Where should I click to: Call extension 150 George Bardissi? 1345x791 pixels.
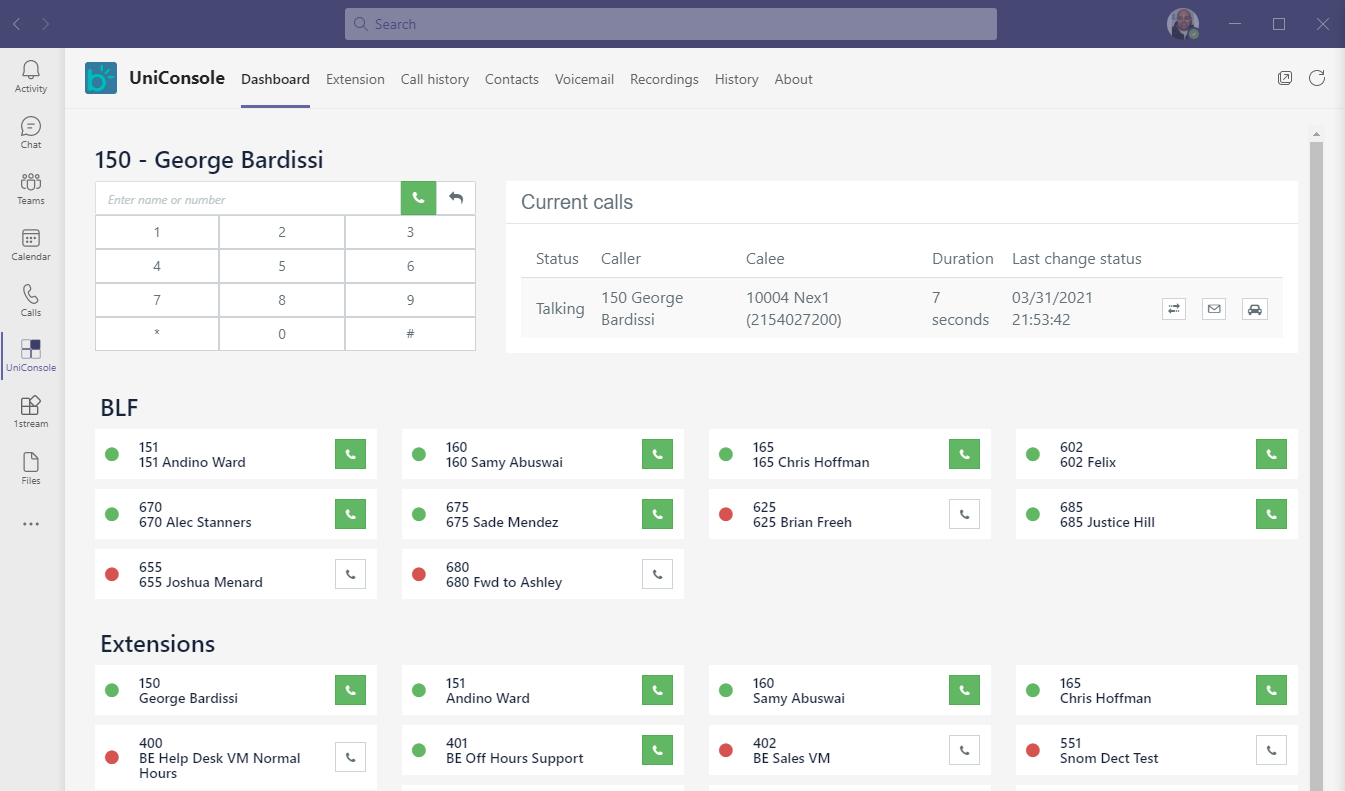tap(350, 690)
